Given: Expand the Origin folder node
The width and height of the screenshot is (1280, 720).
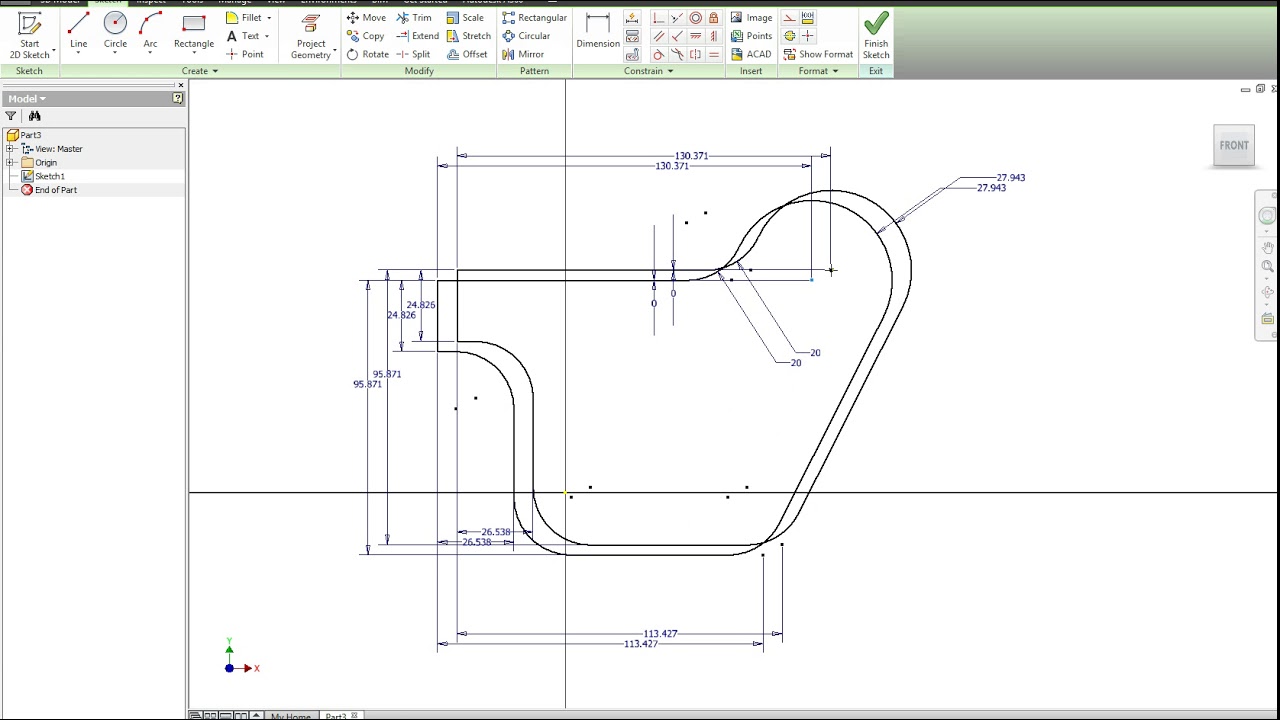Looking at the screenshot, I should (10, 163).
